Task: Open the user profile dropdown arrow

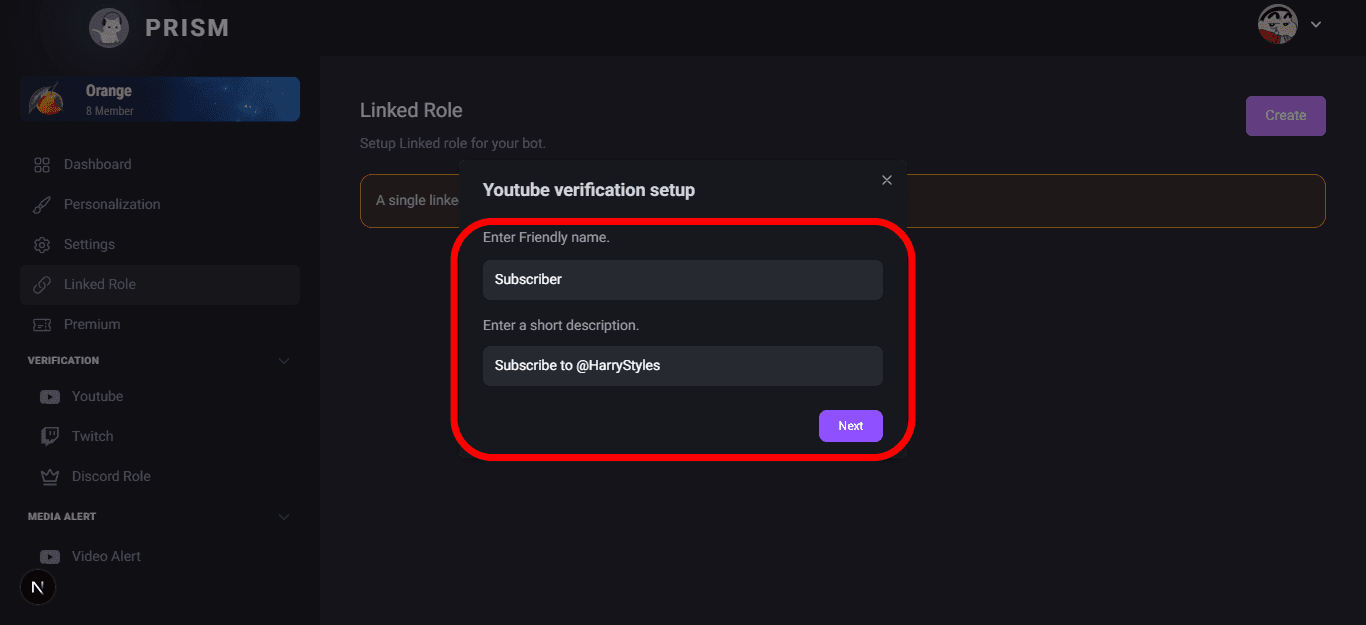Action: [1316, 24]
